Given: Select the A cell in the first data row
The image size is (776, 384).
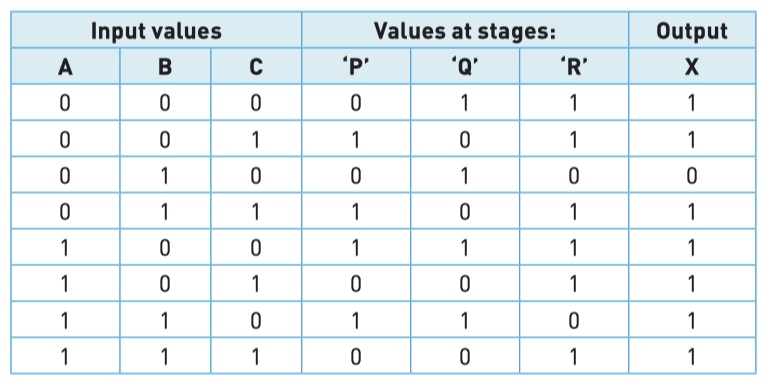Looking at the screenshot, I should coord(65,102).
